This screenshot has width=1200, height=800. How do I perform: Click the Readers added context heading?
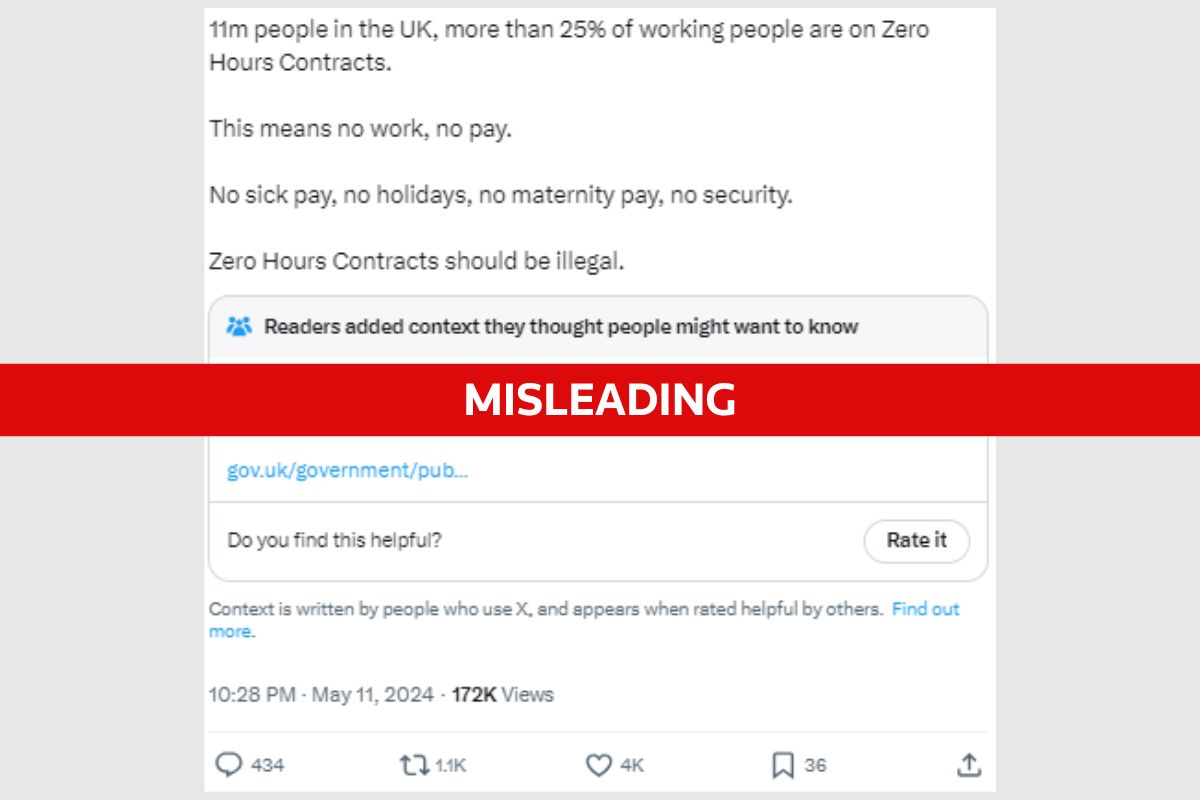561,326
